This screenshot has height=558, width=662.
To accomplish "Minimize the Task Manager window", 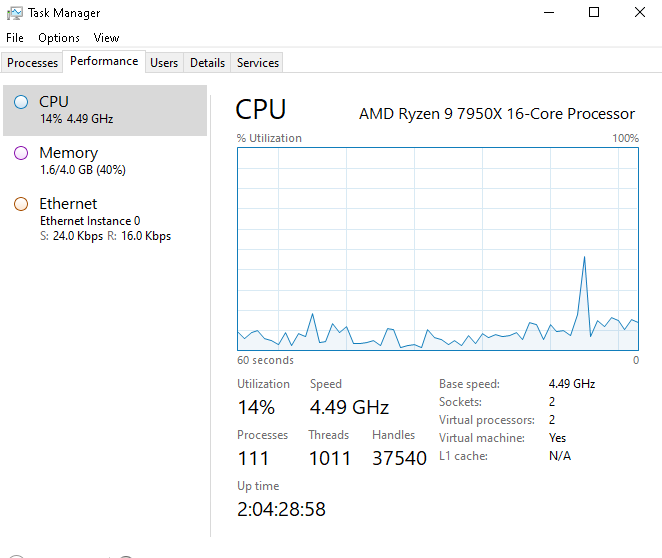I will click(x=548, y=13).
